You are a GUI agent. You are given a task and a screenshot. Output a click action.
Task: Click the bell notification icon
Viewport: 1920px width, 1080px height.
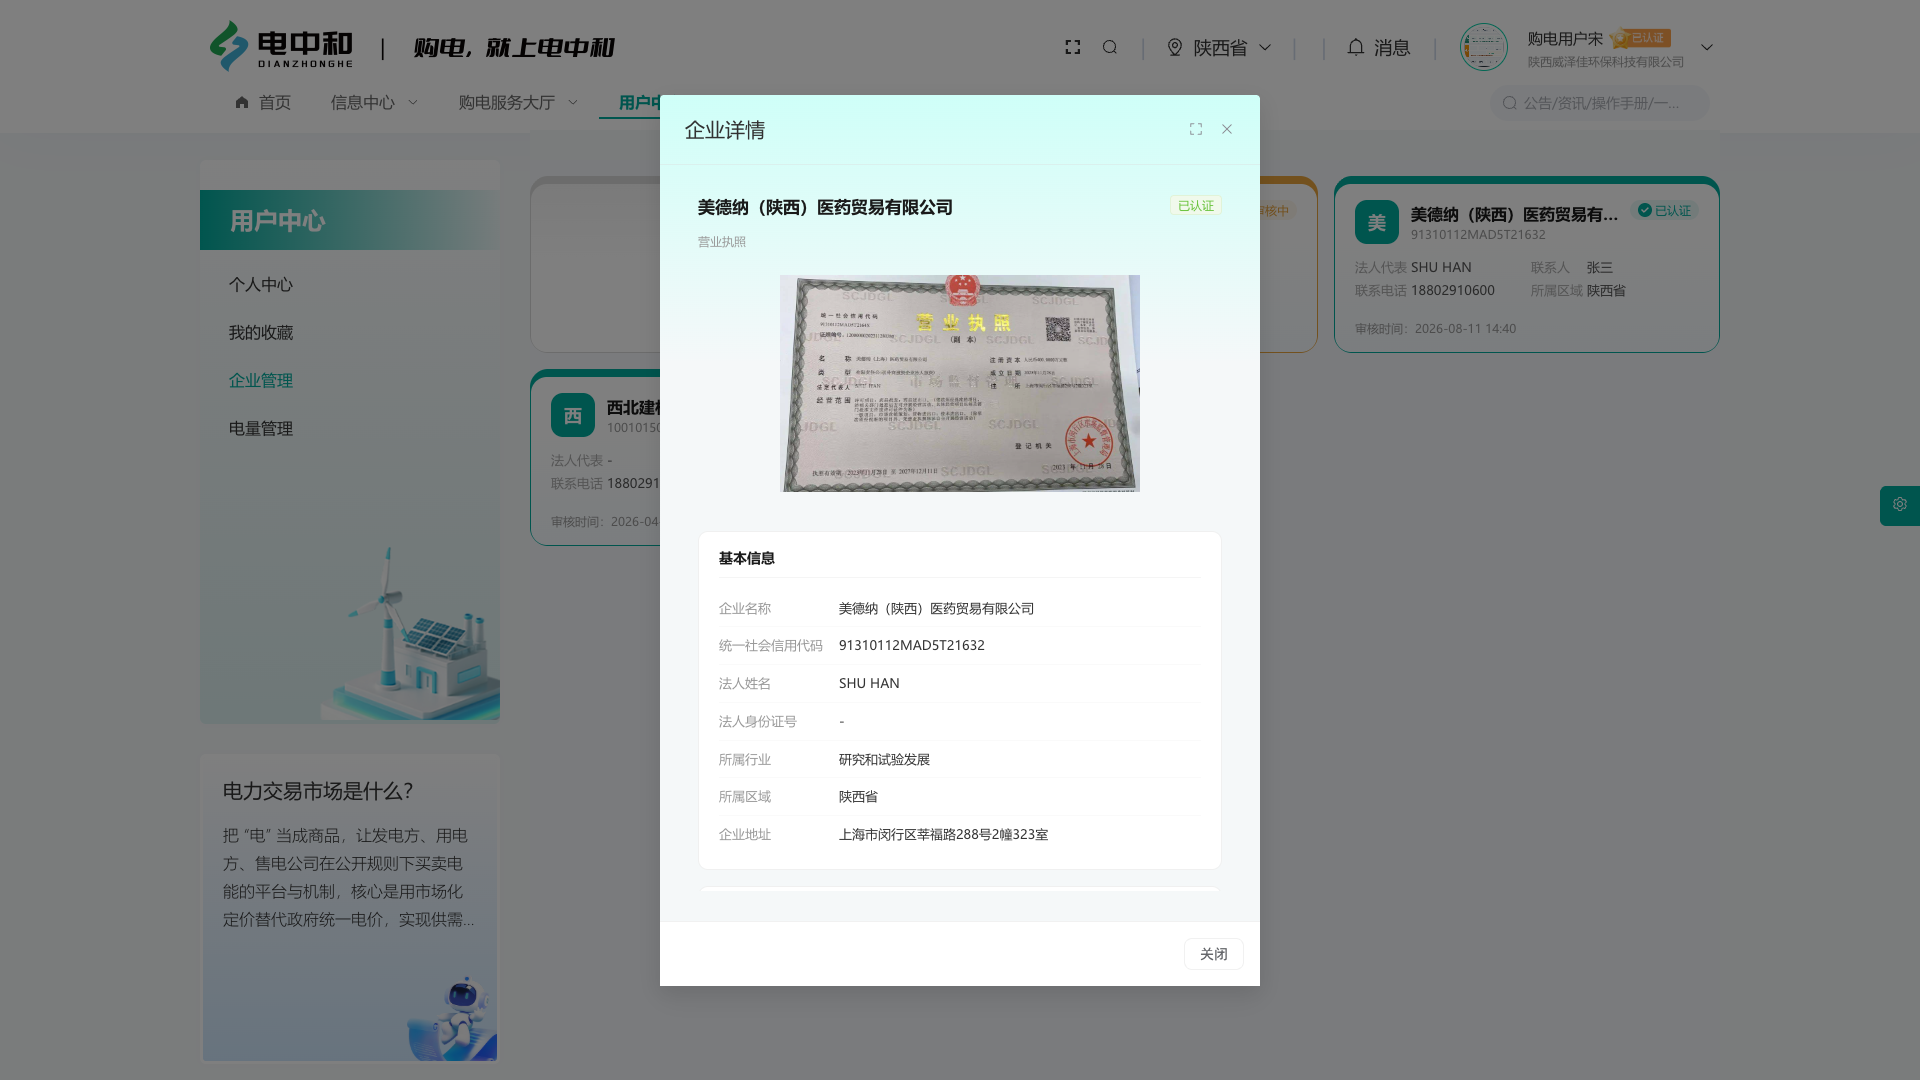(x=1356, y=47)
